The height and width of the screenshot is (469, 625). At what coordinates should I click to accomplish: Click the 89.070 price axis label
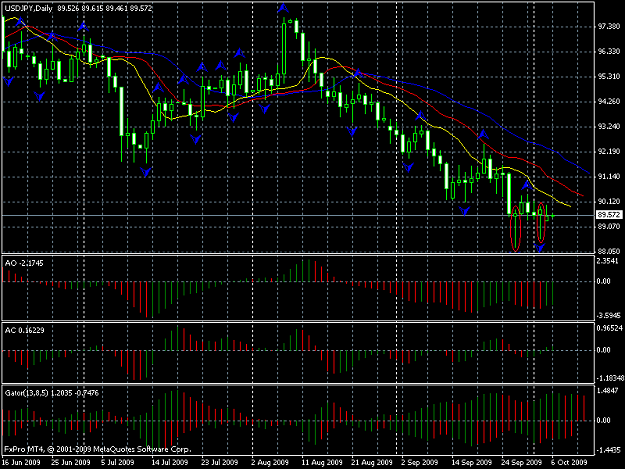point(609,227)
